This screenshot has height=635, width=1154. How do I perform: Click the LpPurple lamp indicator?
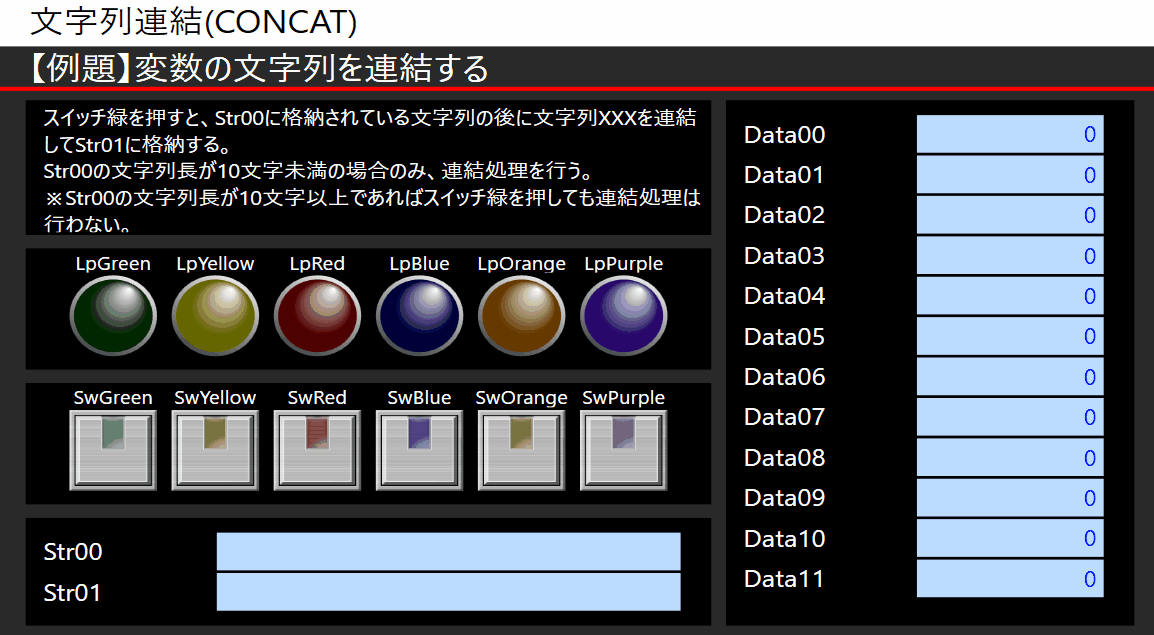pos(623,315)
